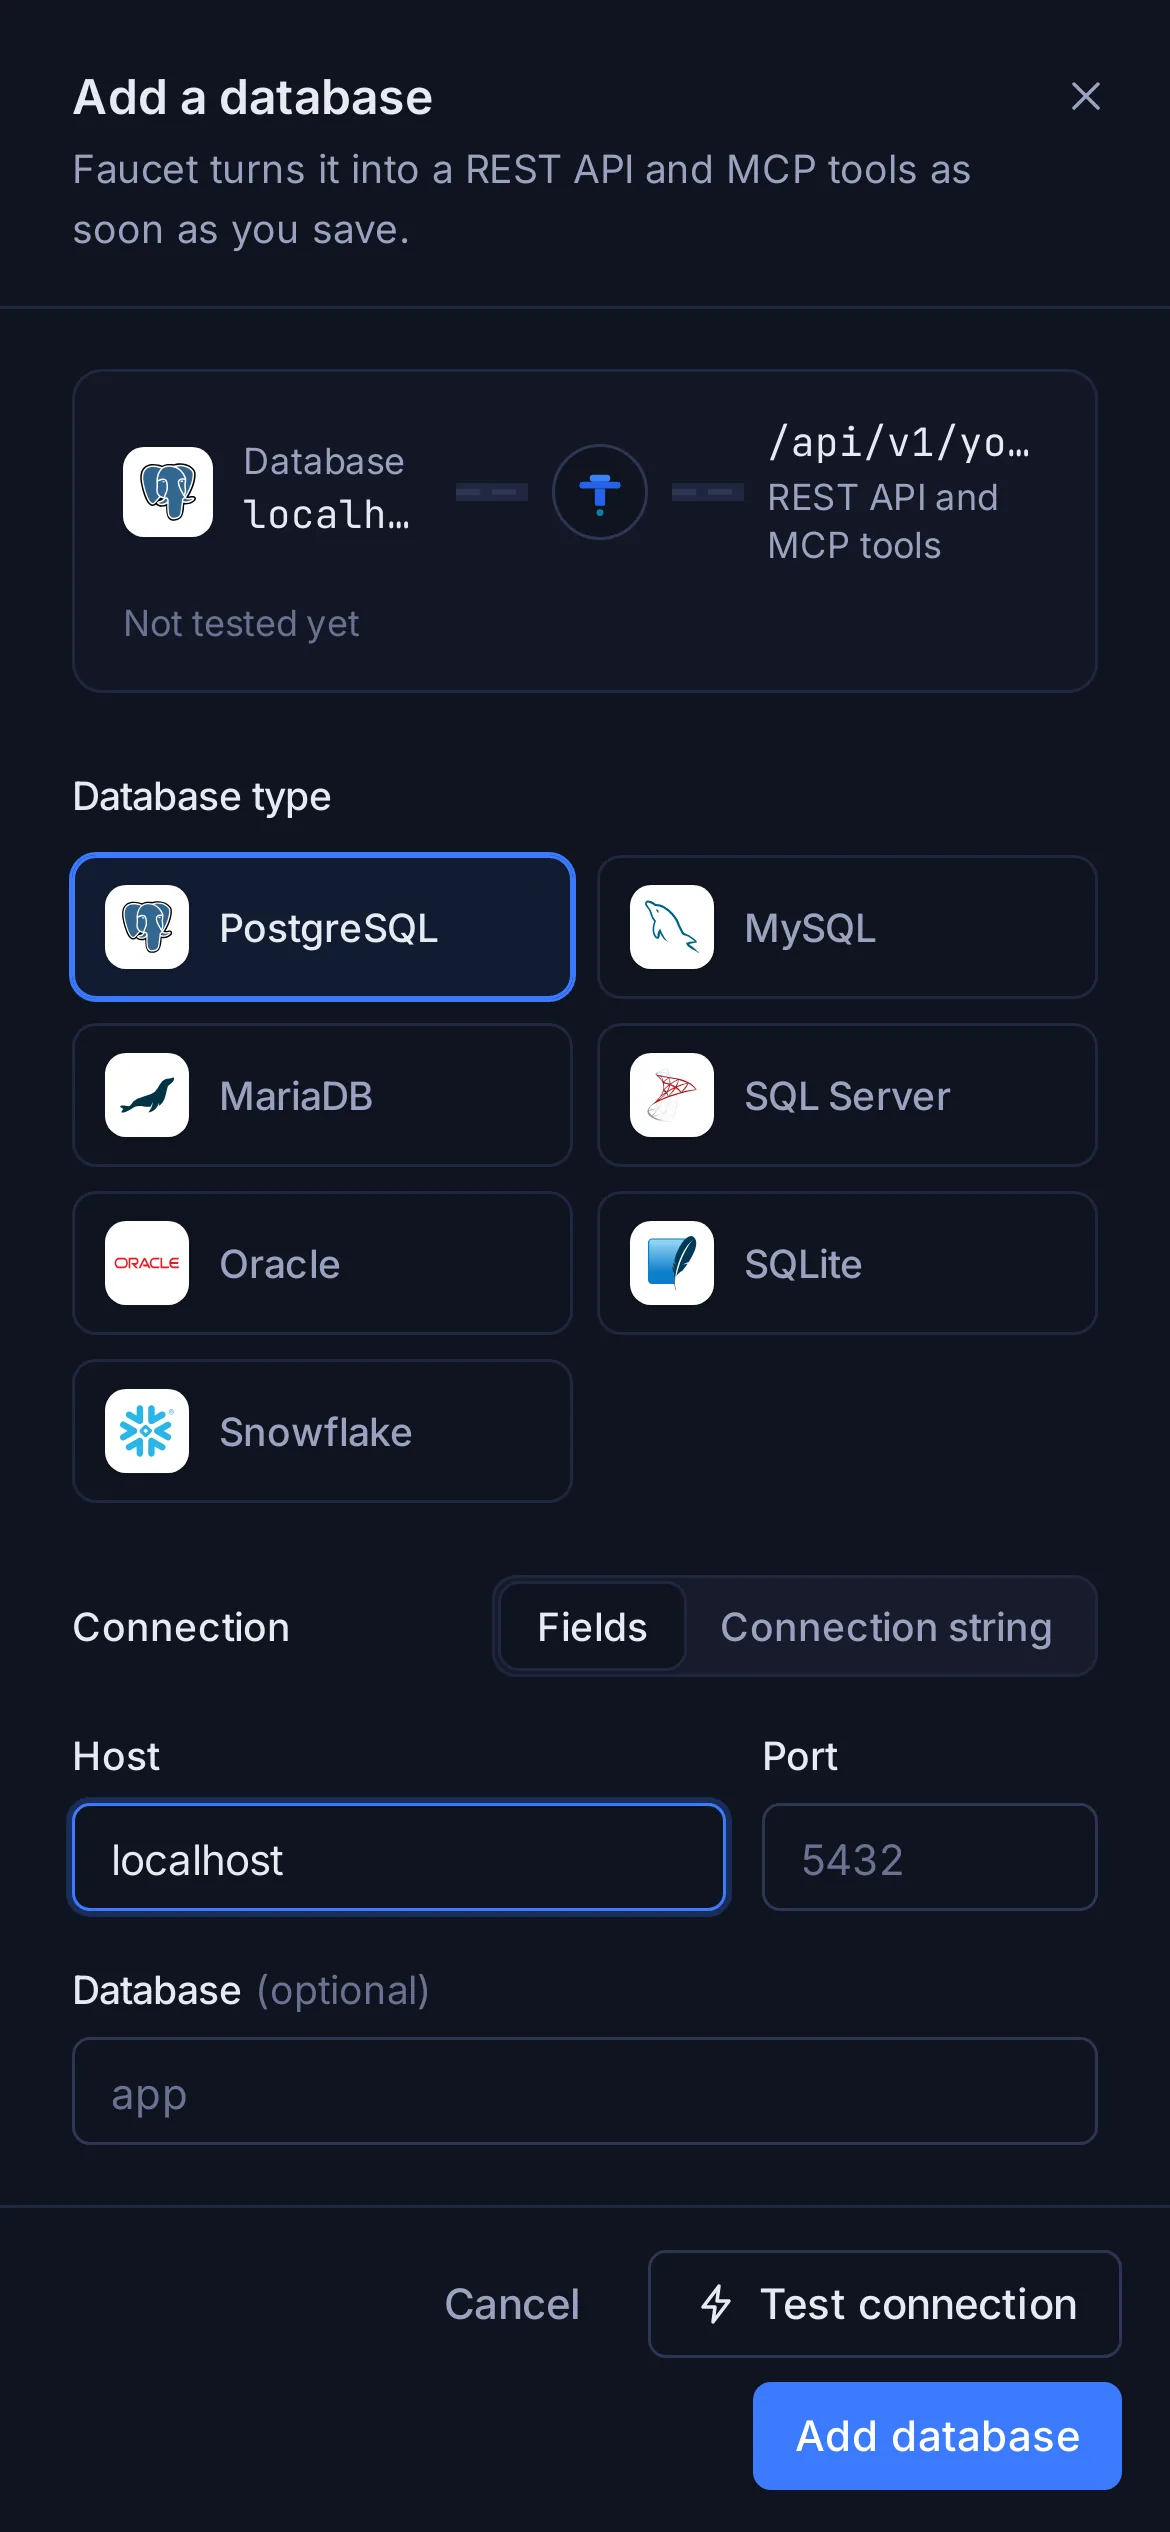Select the MySQL database type
Screen dimensions: 1170x2532
point(847,927)
